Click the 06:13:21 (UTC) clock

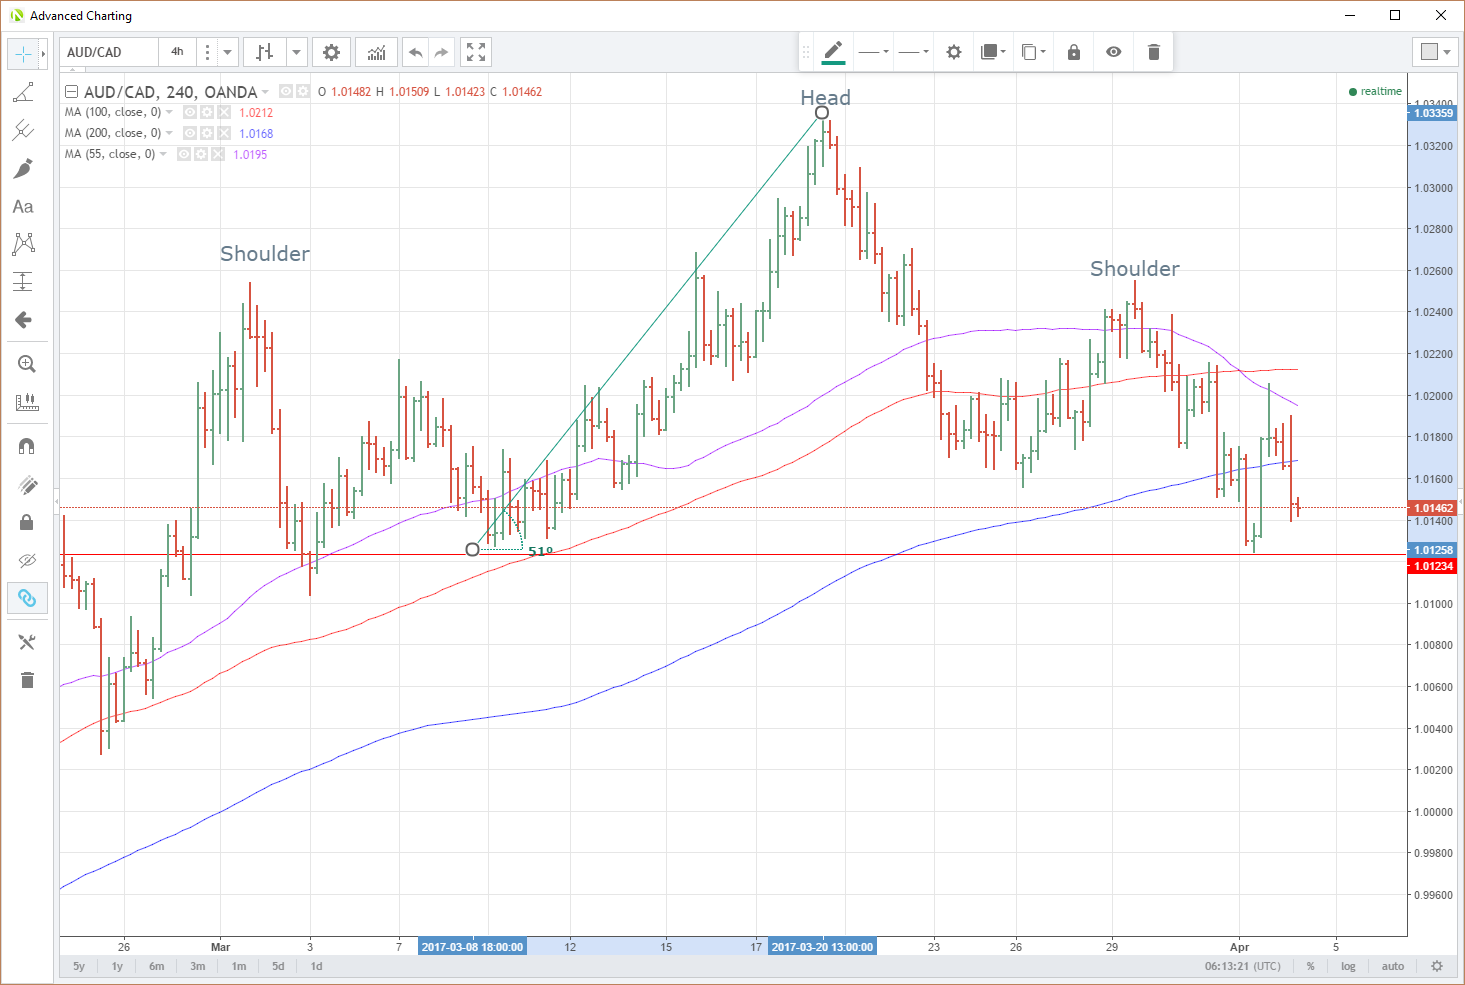tap(1242, 966)
